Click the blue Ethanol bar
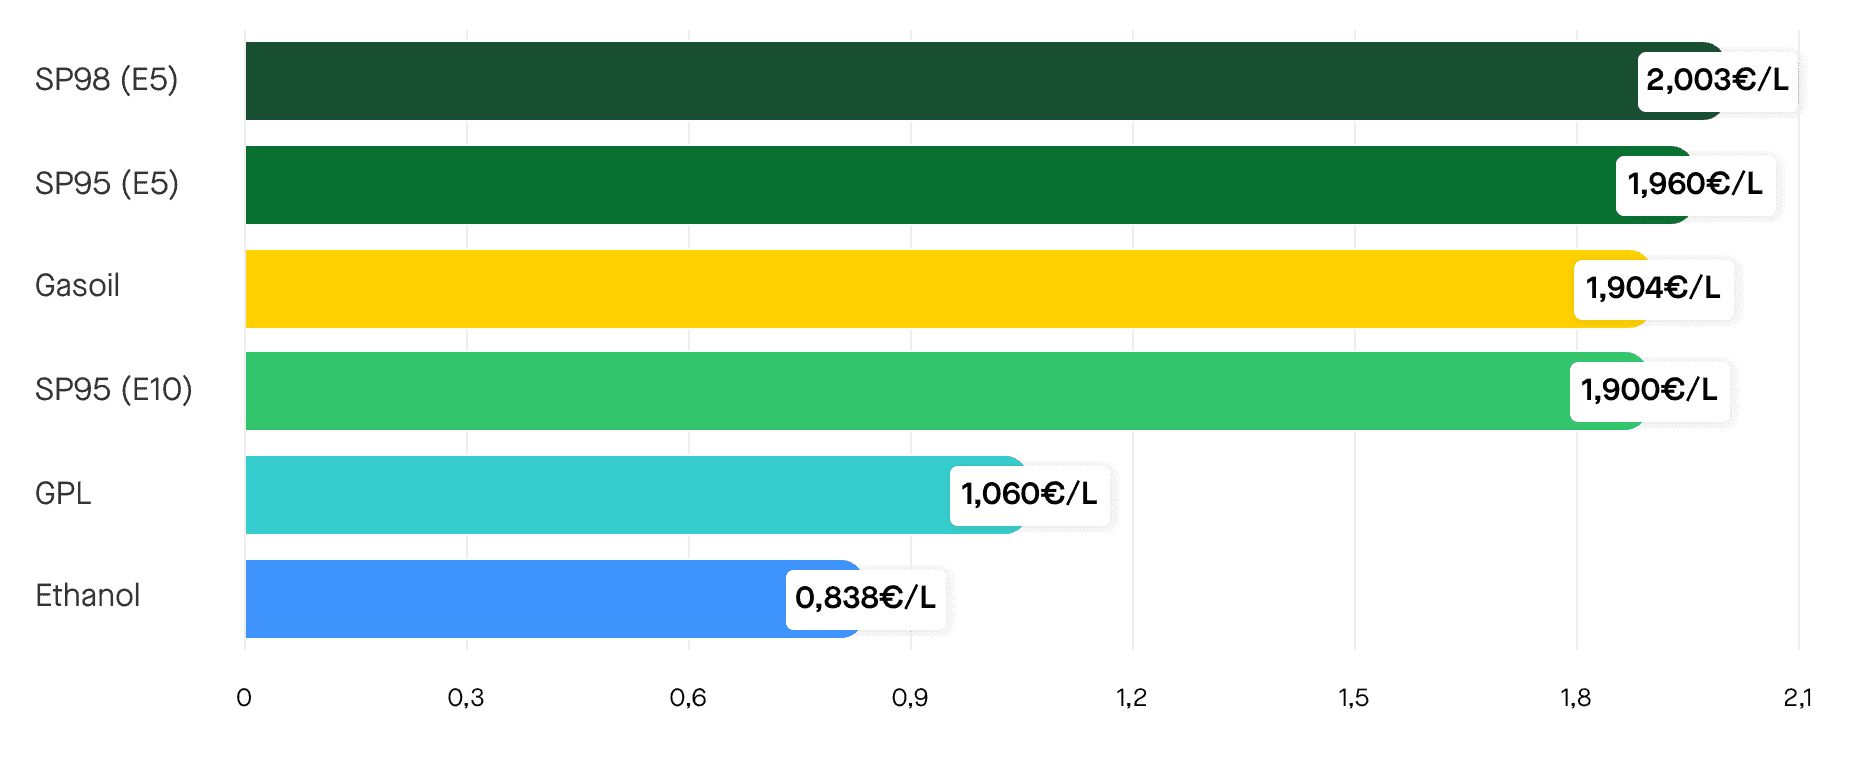Image resolution: width=1856 pixels, height=776 pixels. (x=554, y=599)
